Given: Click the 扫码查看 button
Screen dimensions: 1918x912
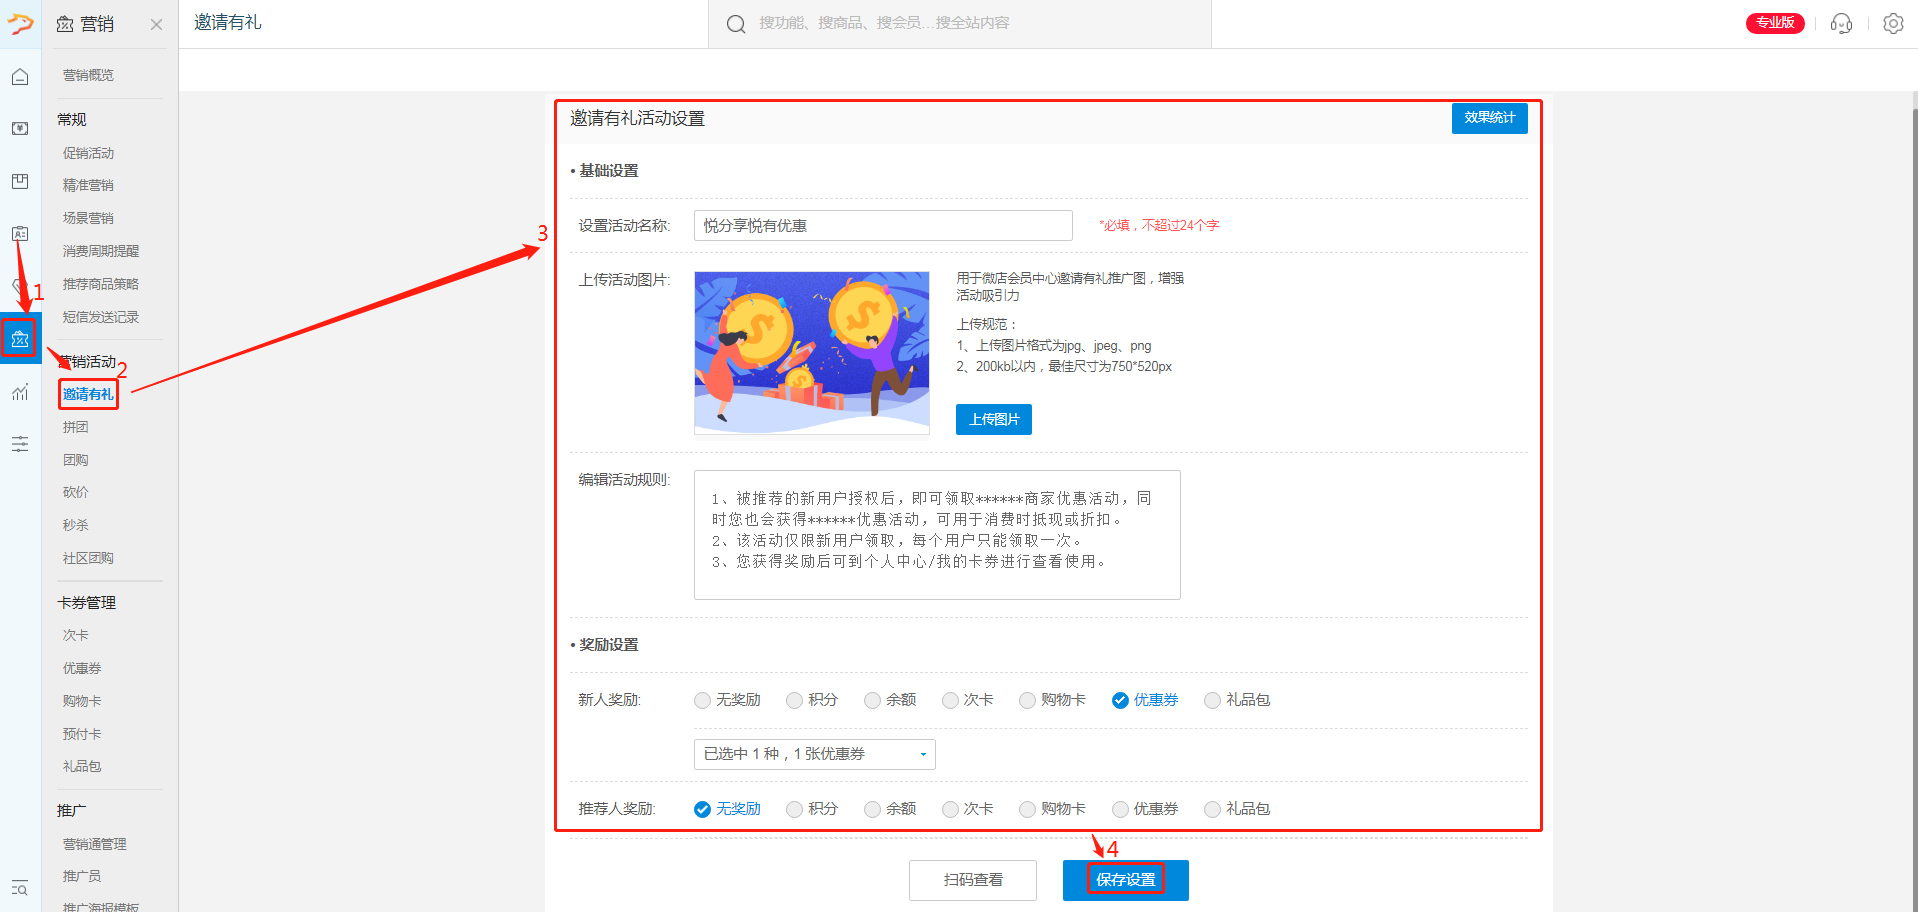Looking at the screenshot, I should tap(973, 880).
